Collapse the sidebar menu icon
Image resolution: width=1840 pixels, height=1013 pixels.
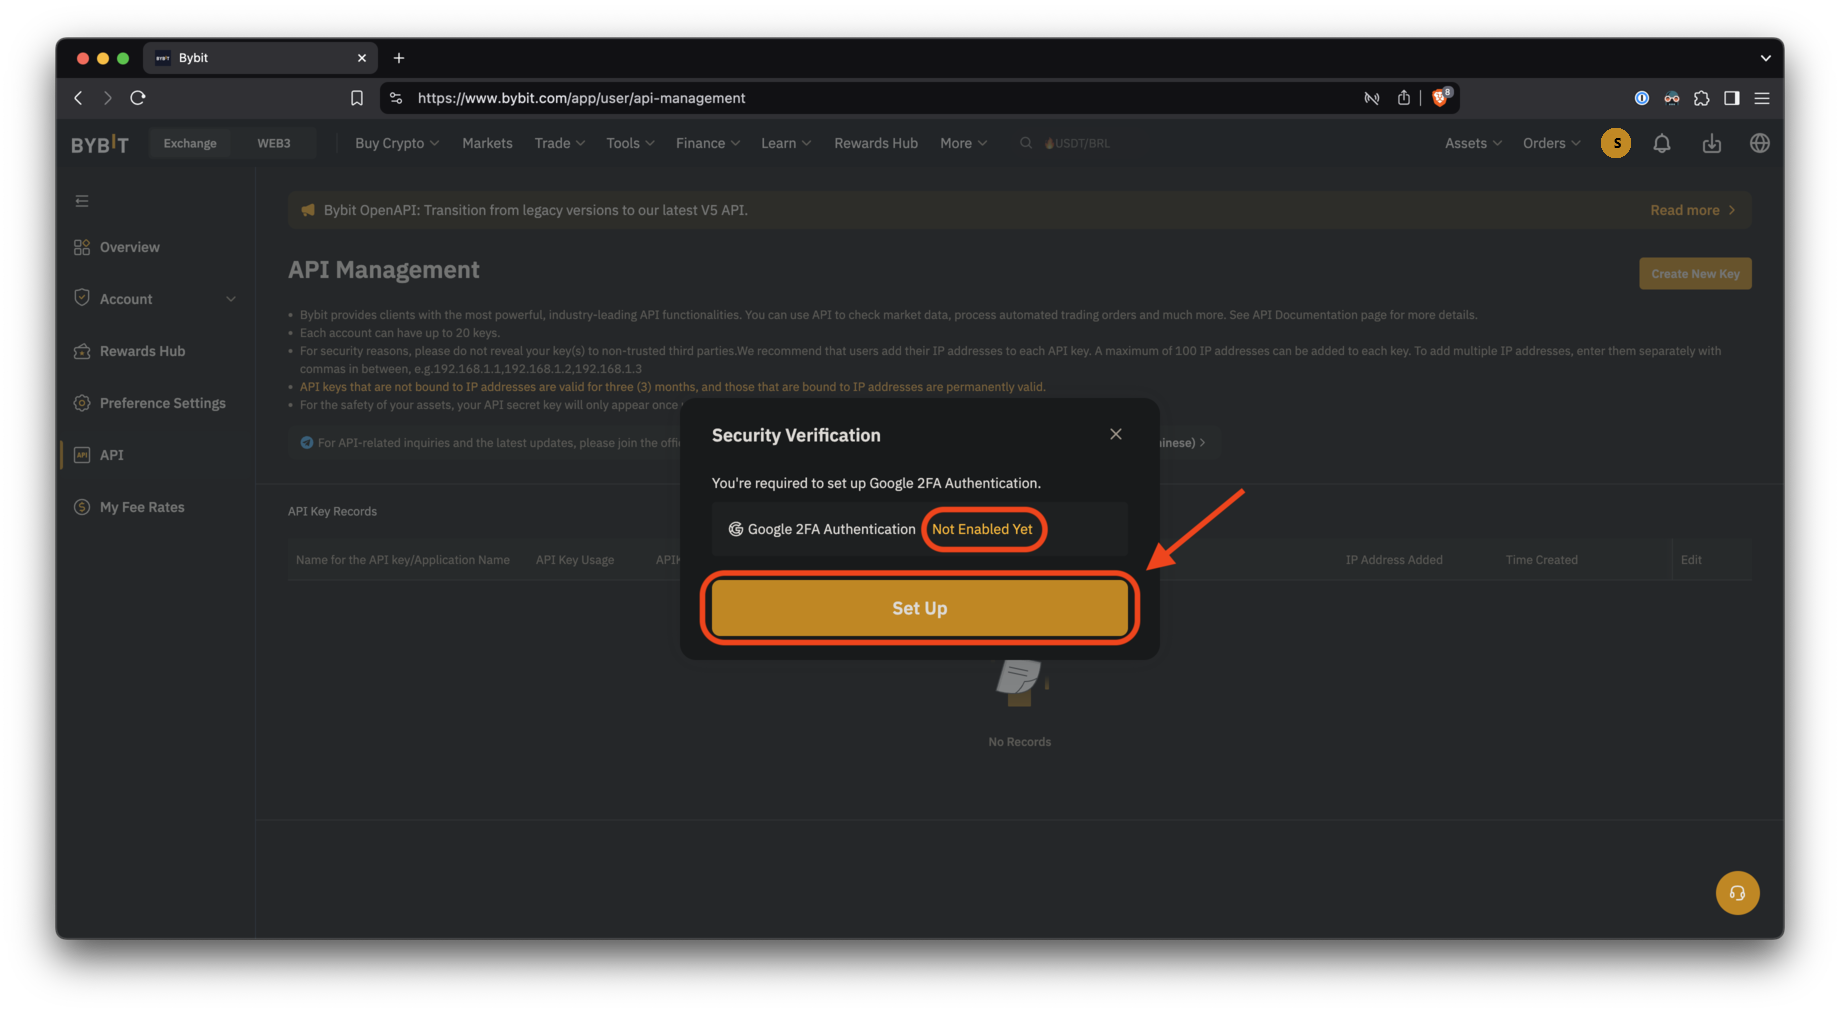[x=82, y=201]
